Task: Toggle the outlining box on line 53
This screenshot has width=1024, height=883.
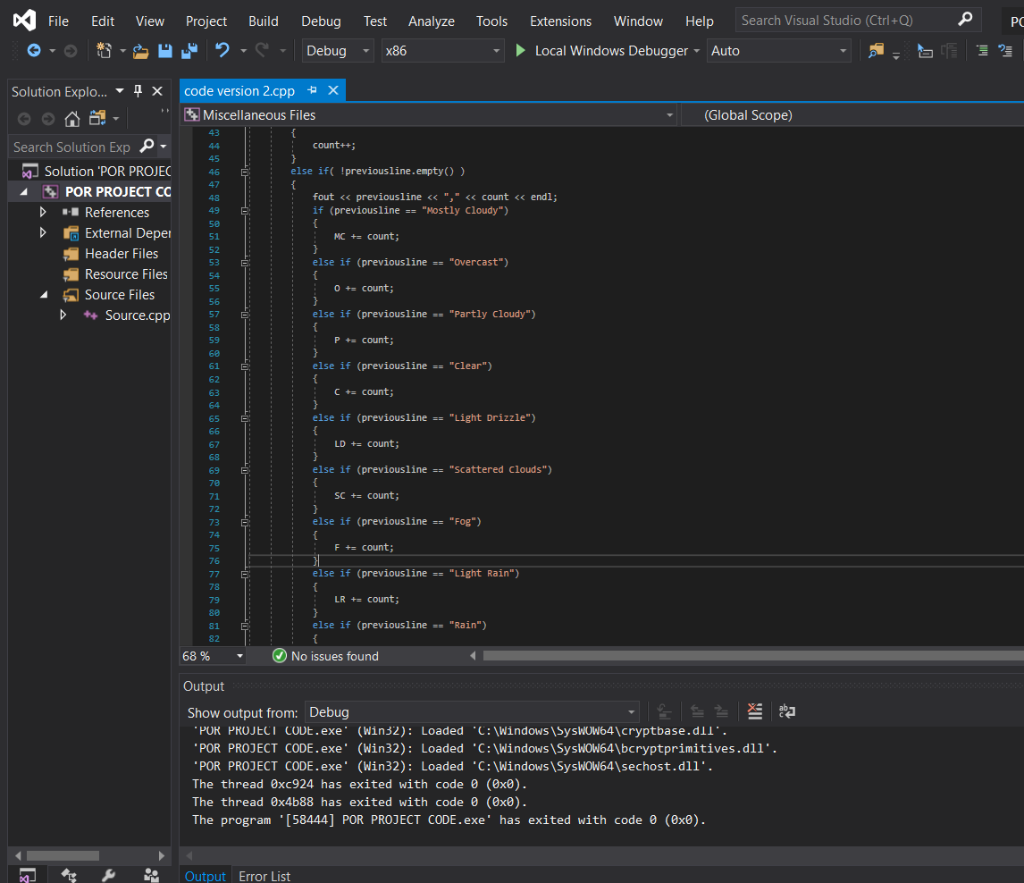Action: (243, 261)
